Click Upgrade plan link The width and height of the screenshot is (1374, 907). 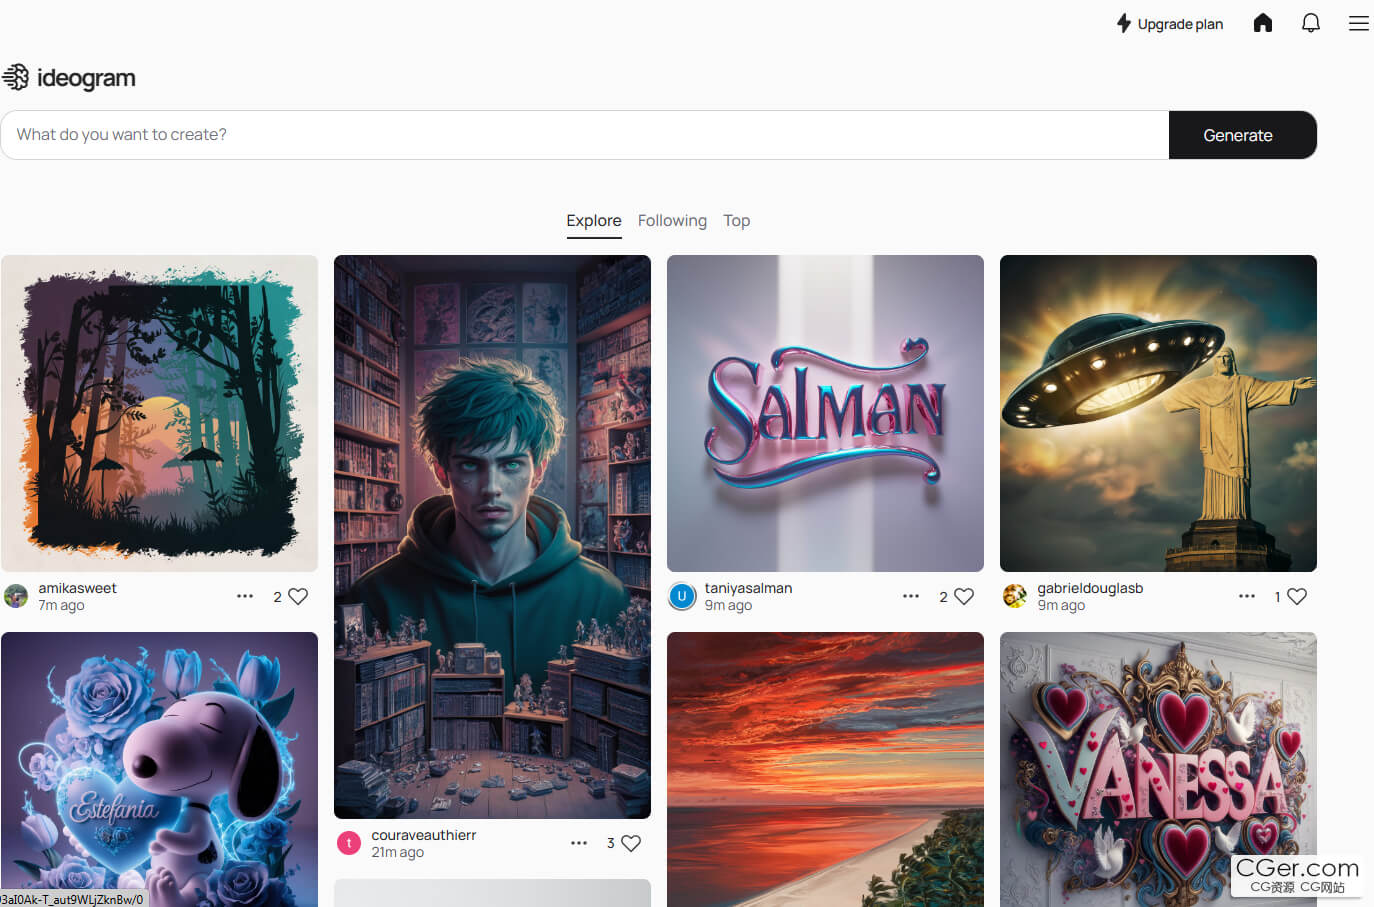[1170, 24]
